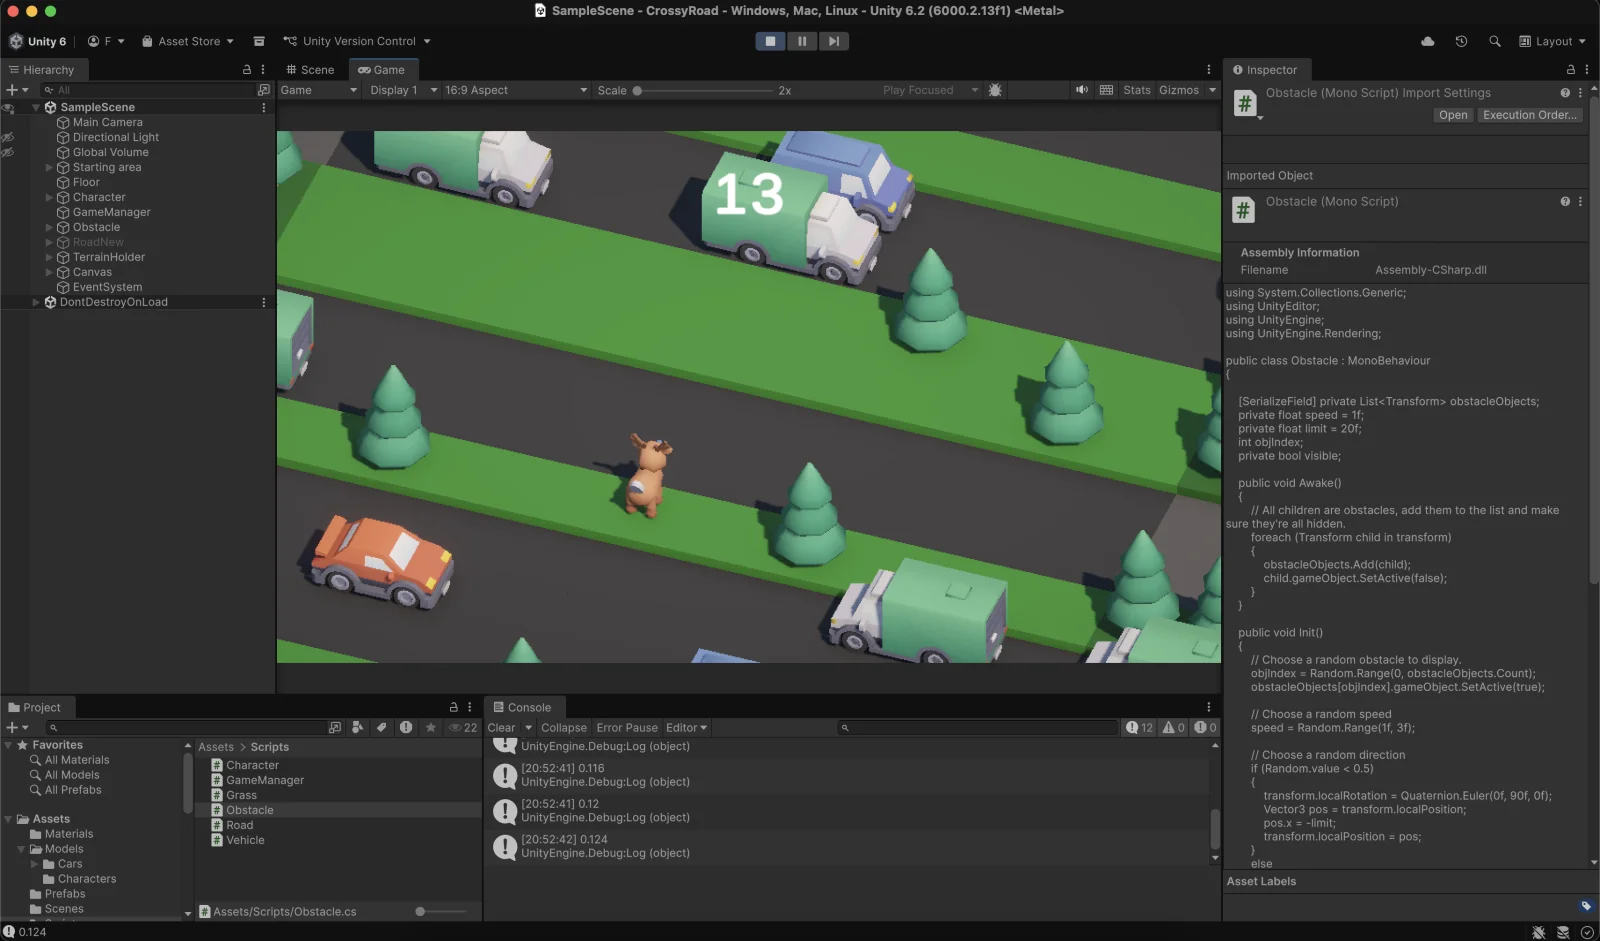This screenshot has width=1600, height=941.
Task: Open the 16:9 Aspect dropdown
Action: (x=515, y=90)
